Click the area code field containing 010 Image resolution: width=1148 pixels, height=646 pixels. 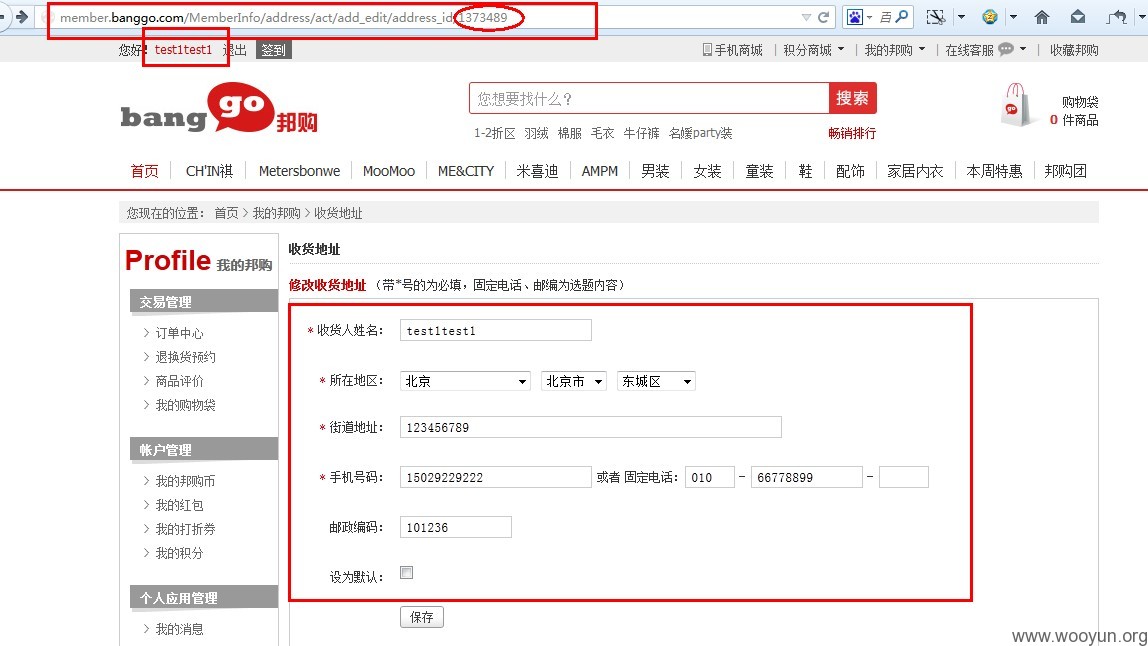click(x=709, y=477)
